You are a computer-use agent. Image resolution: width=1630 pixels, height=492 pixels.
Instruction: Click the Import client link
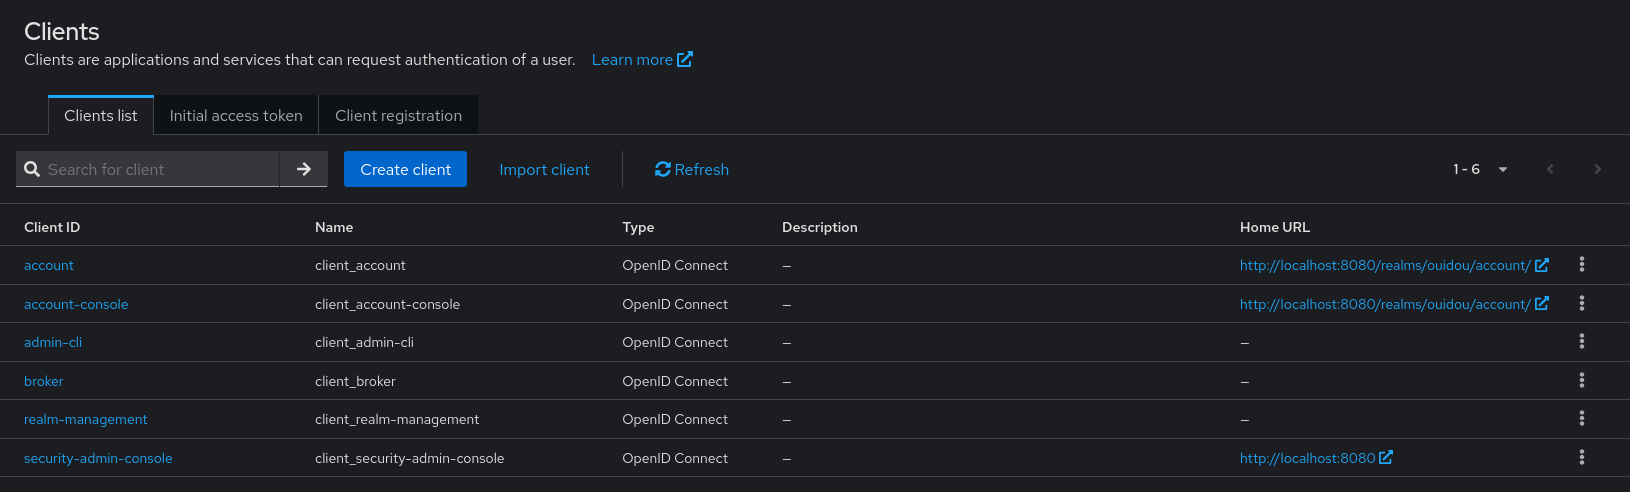pos(544,170)
